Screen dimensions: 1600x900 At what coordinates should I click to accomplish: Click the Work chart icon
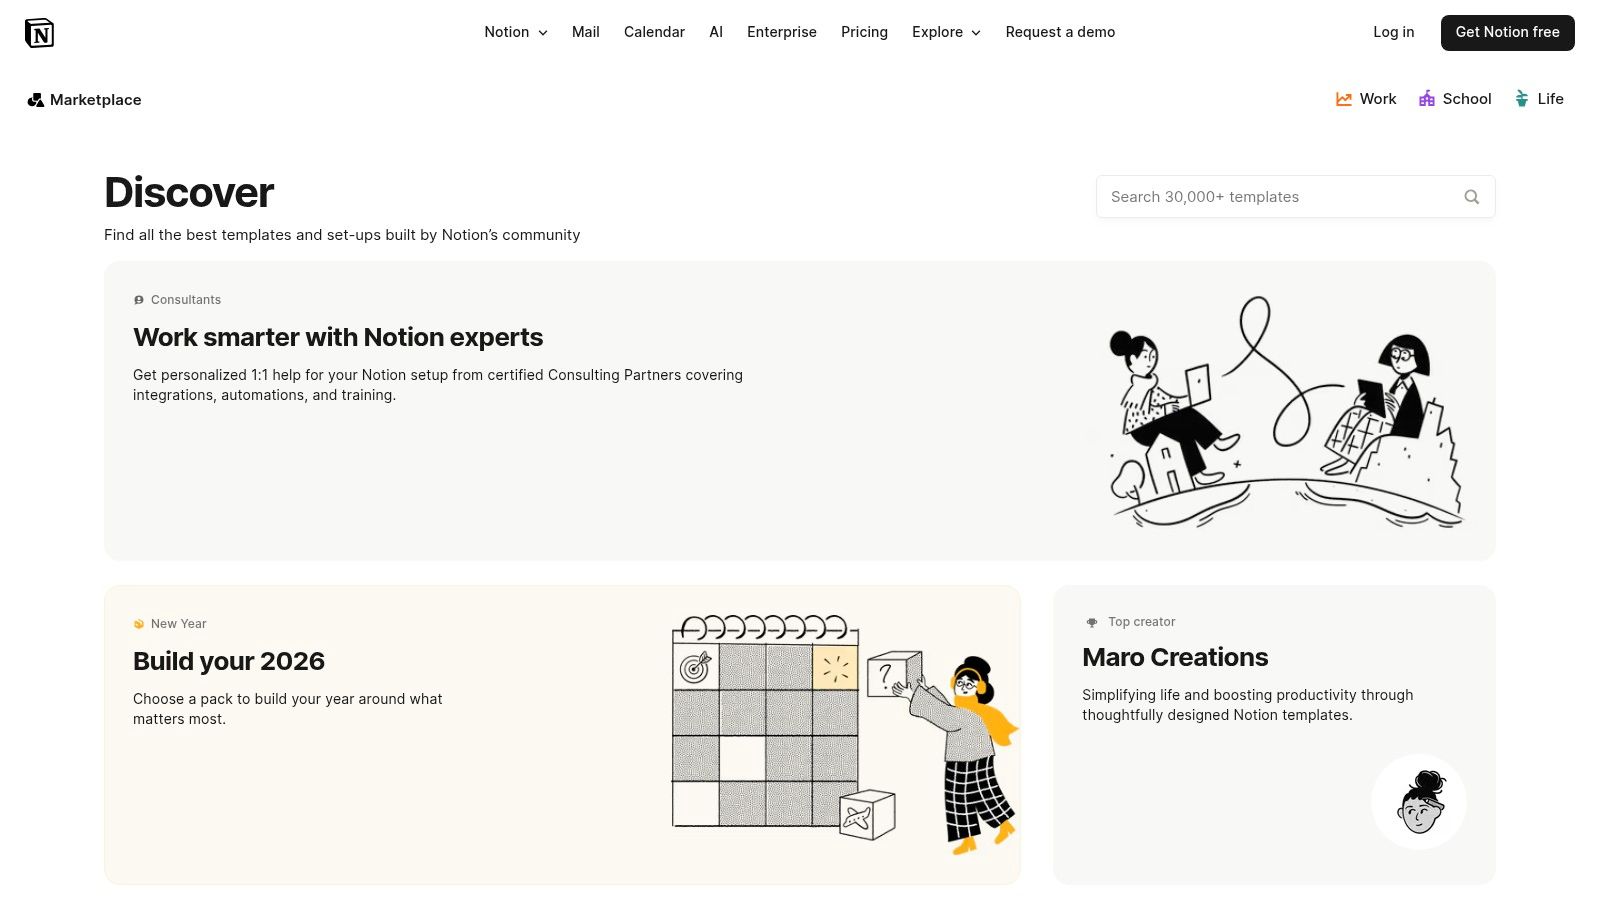[1343, 98]
